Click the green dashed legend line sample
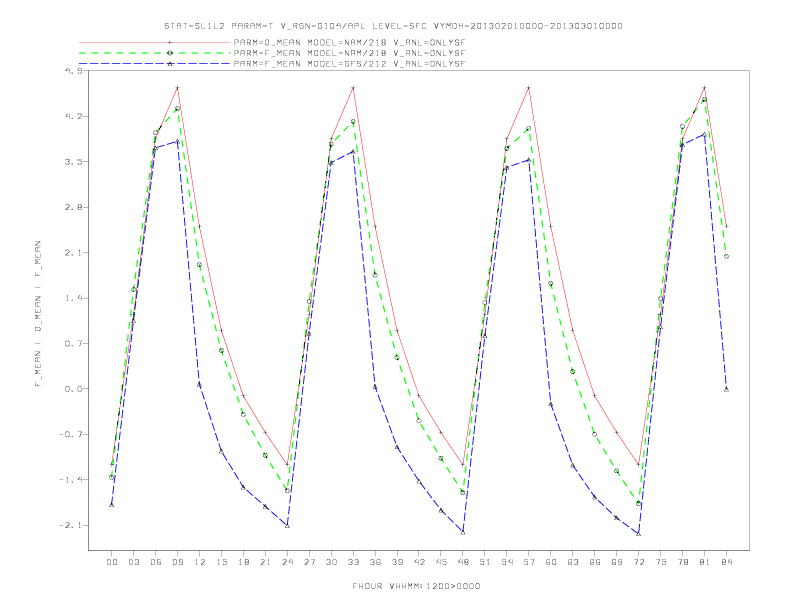 (155, 53)
